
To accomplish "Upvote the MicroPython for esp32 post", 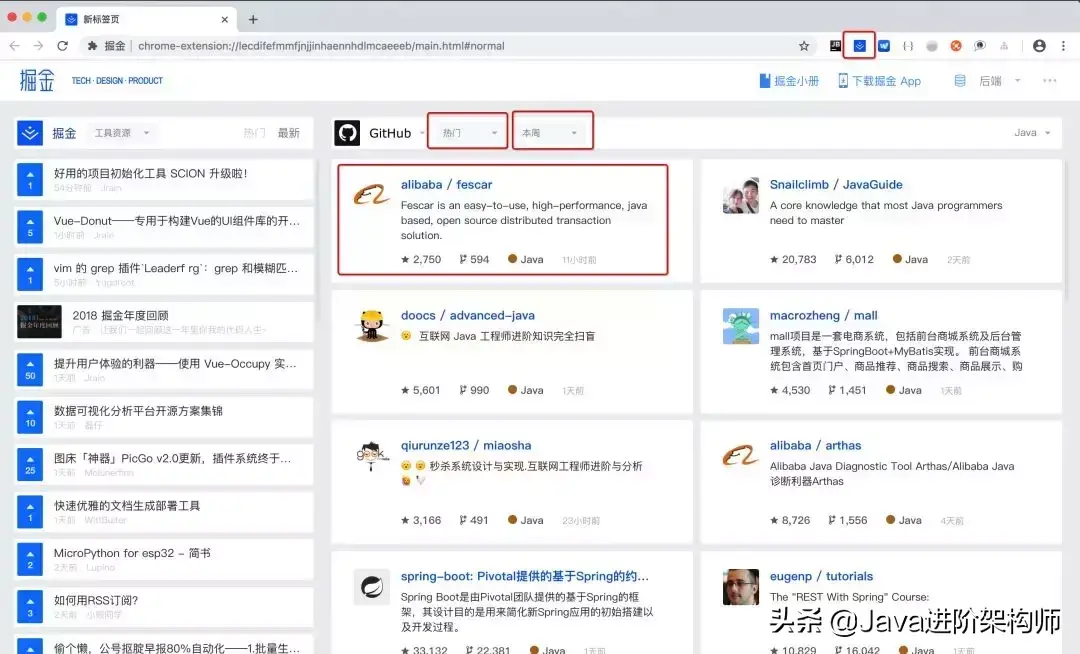I will (30, 559).
